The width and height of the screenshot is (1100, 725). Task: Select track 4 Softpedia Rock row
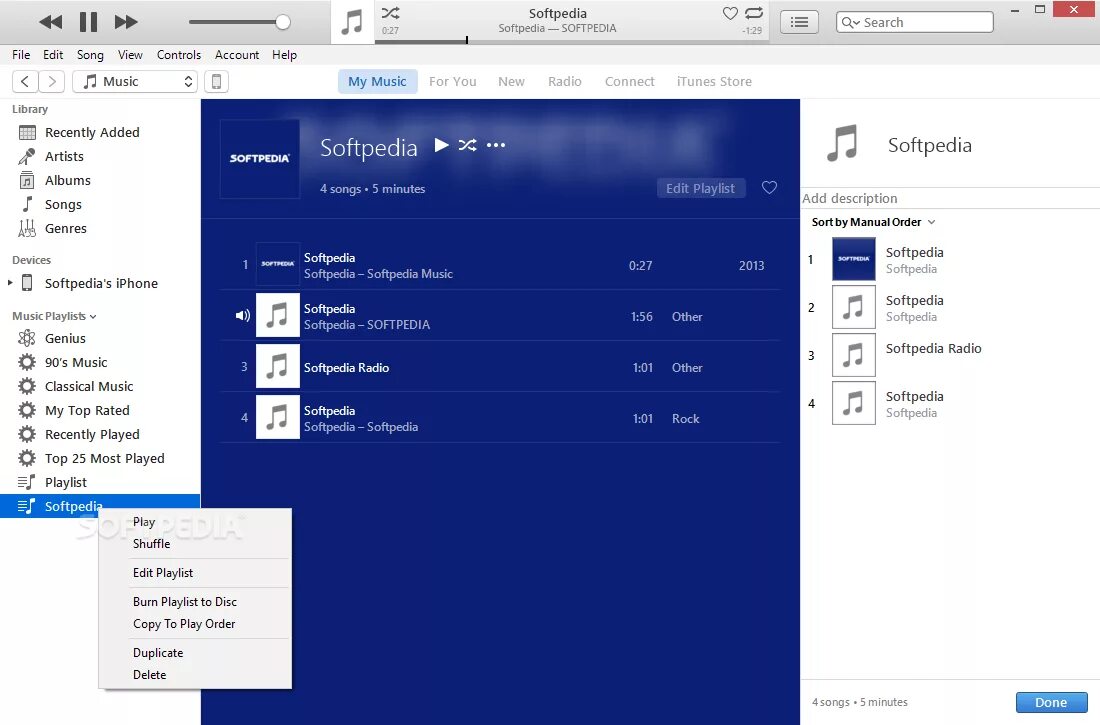tap(500, 418)
